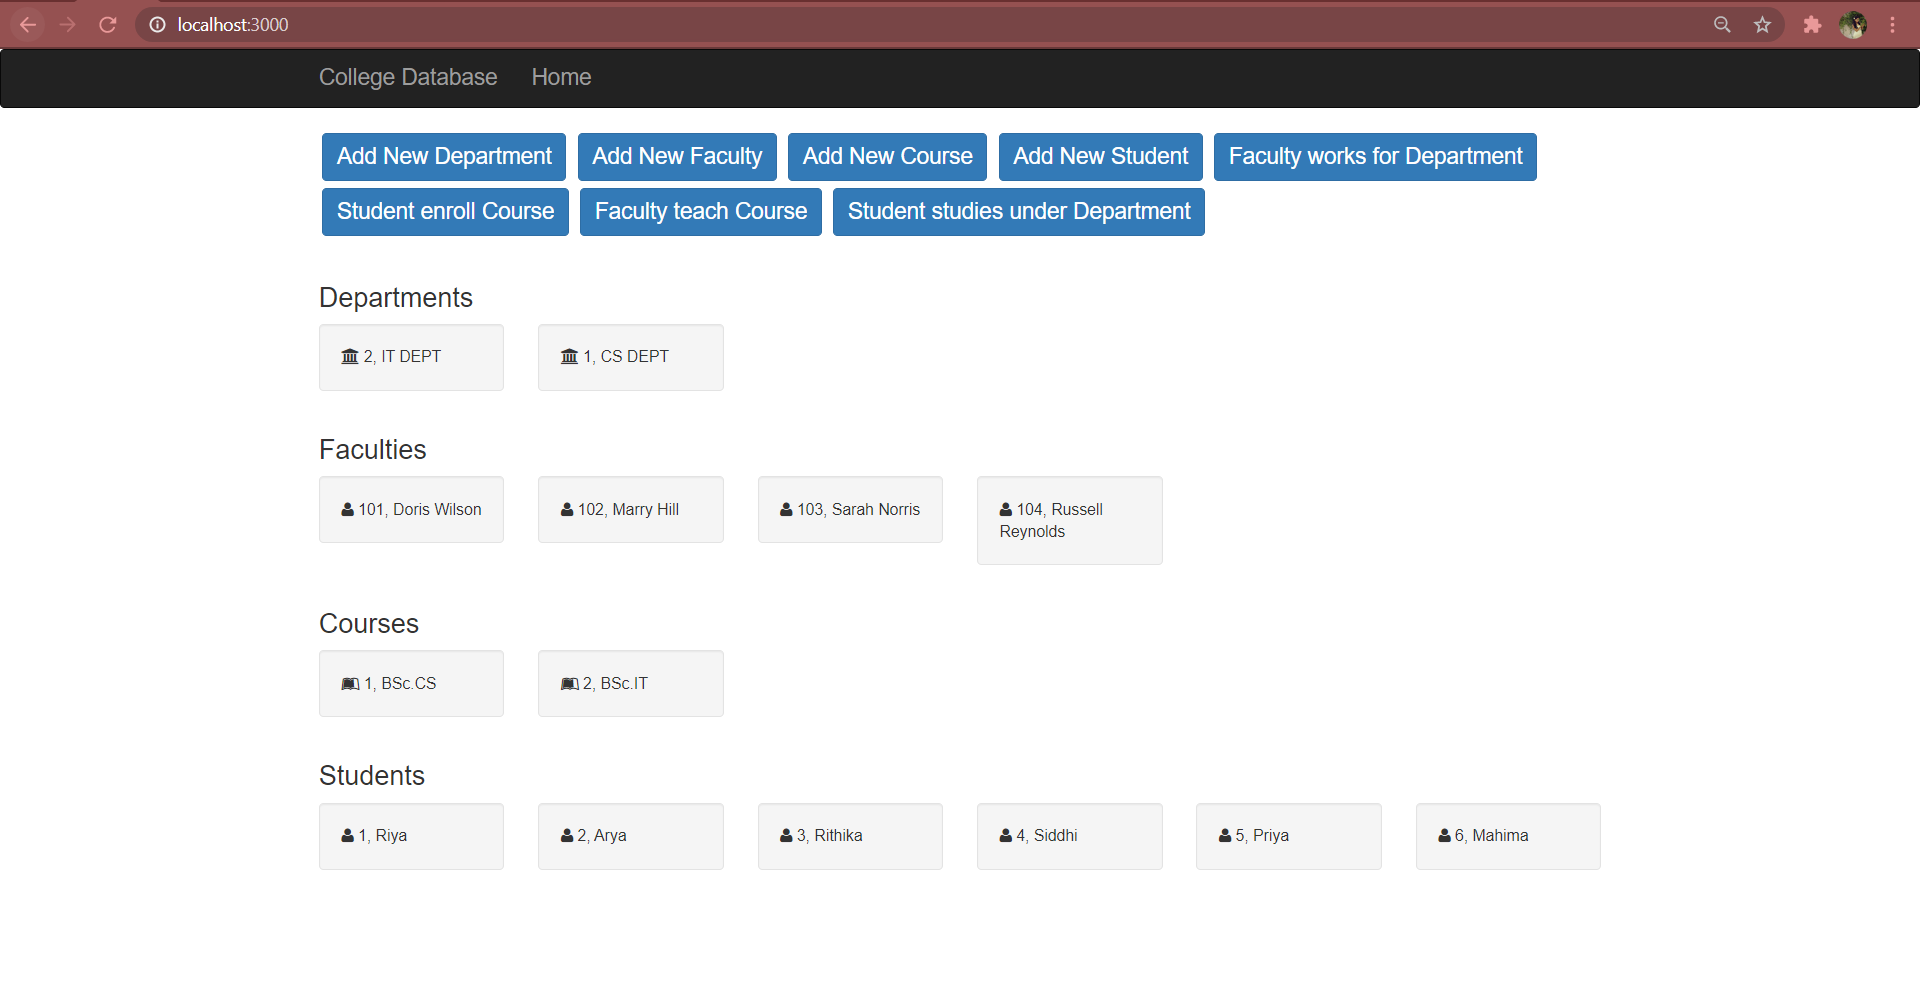
Task: Click Student enroll Course
Action: point(445,211)
